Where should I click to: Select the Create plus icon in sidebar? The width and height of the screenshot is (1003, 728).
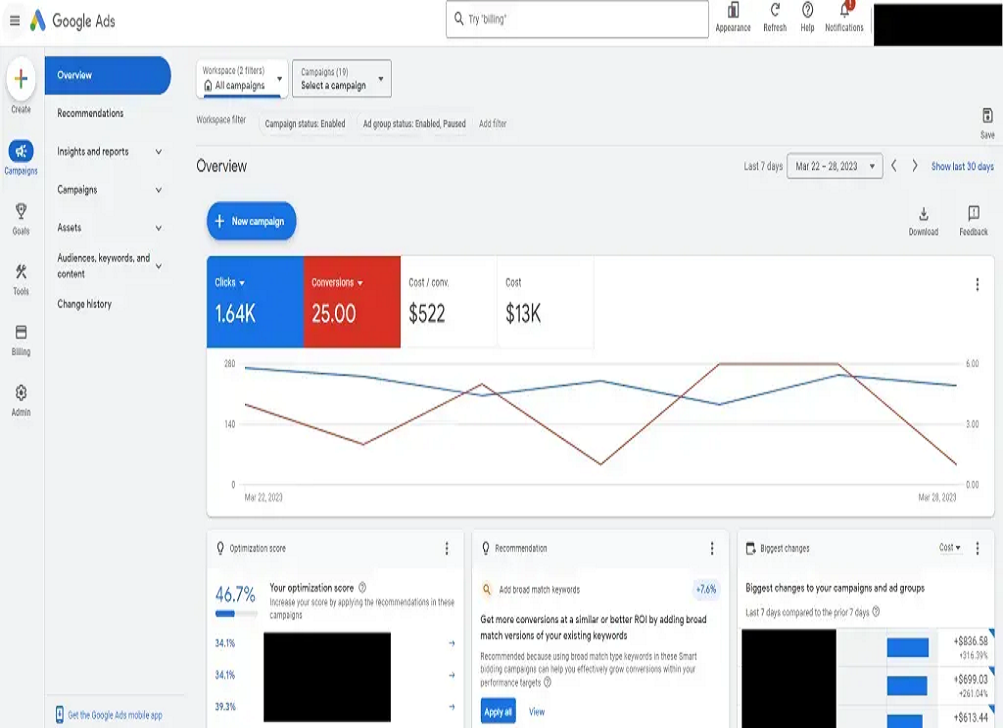click(x=20, y=76)
